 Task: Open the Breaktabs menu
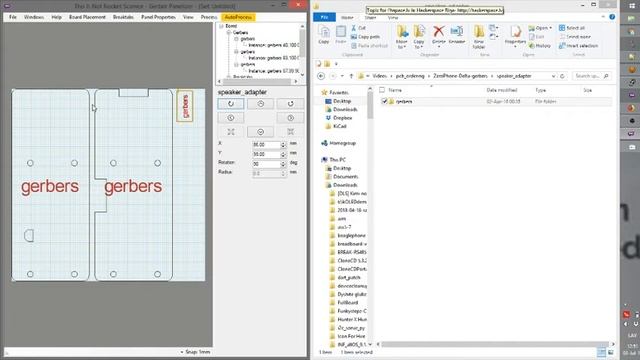tap(123, 17)
